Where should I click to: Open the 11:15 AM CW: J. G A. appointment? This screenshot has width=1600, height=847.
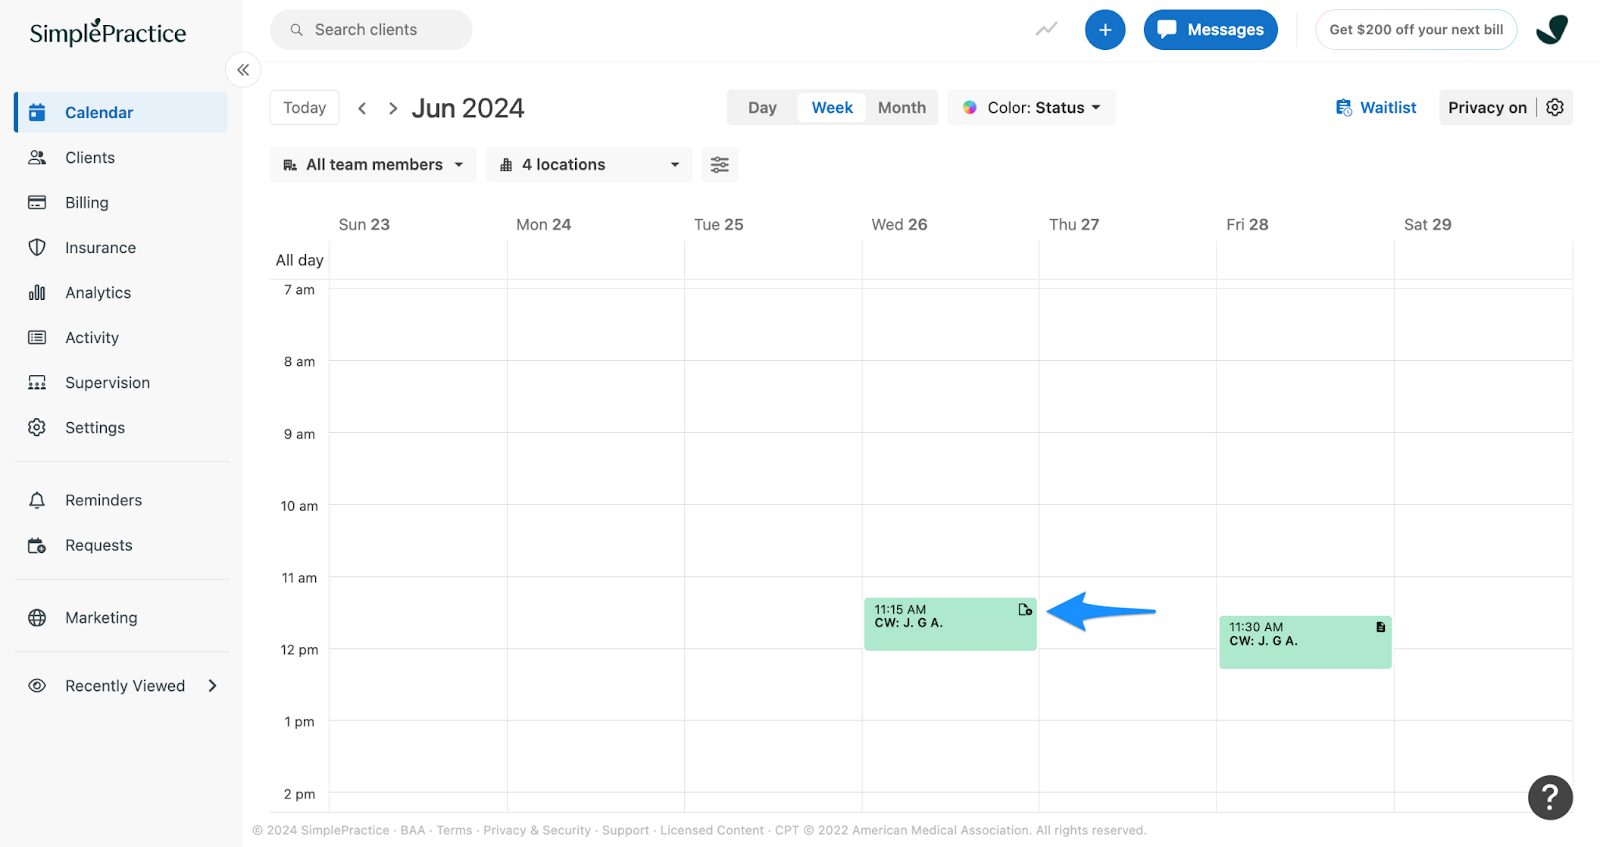[x=950, y=624]
